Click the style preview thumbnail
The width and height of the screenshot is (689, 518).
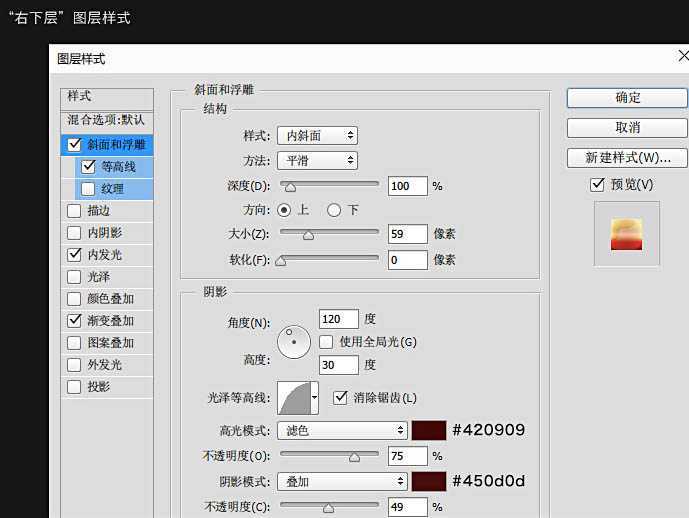coord(627,234)
